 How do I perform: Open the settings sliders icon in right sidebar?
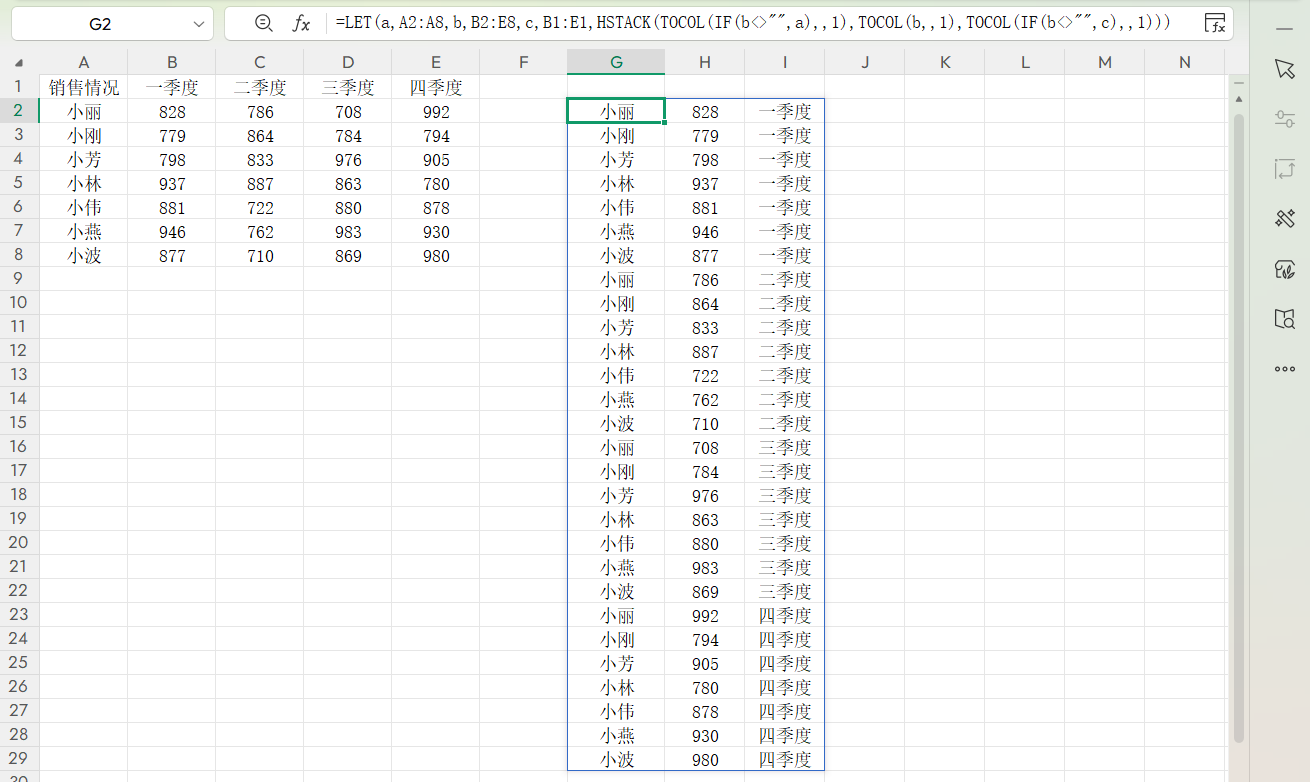[1285, 118]
